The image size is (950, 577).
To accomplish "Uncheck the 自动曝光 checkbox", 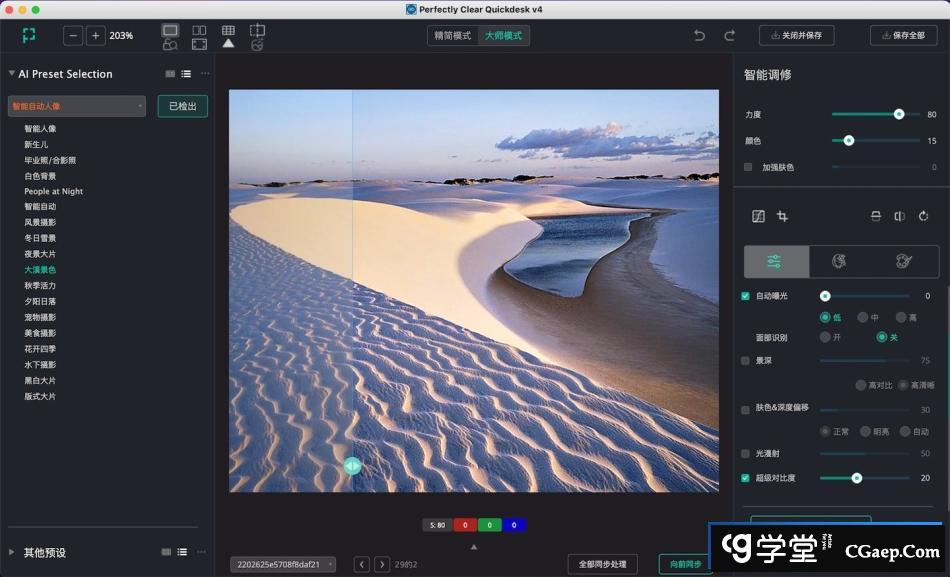I will pyautogui.click(x=745, y=296).
